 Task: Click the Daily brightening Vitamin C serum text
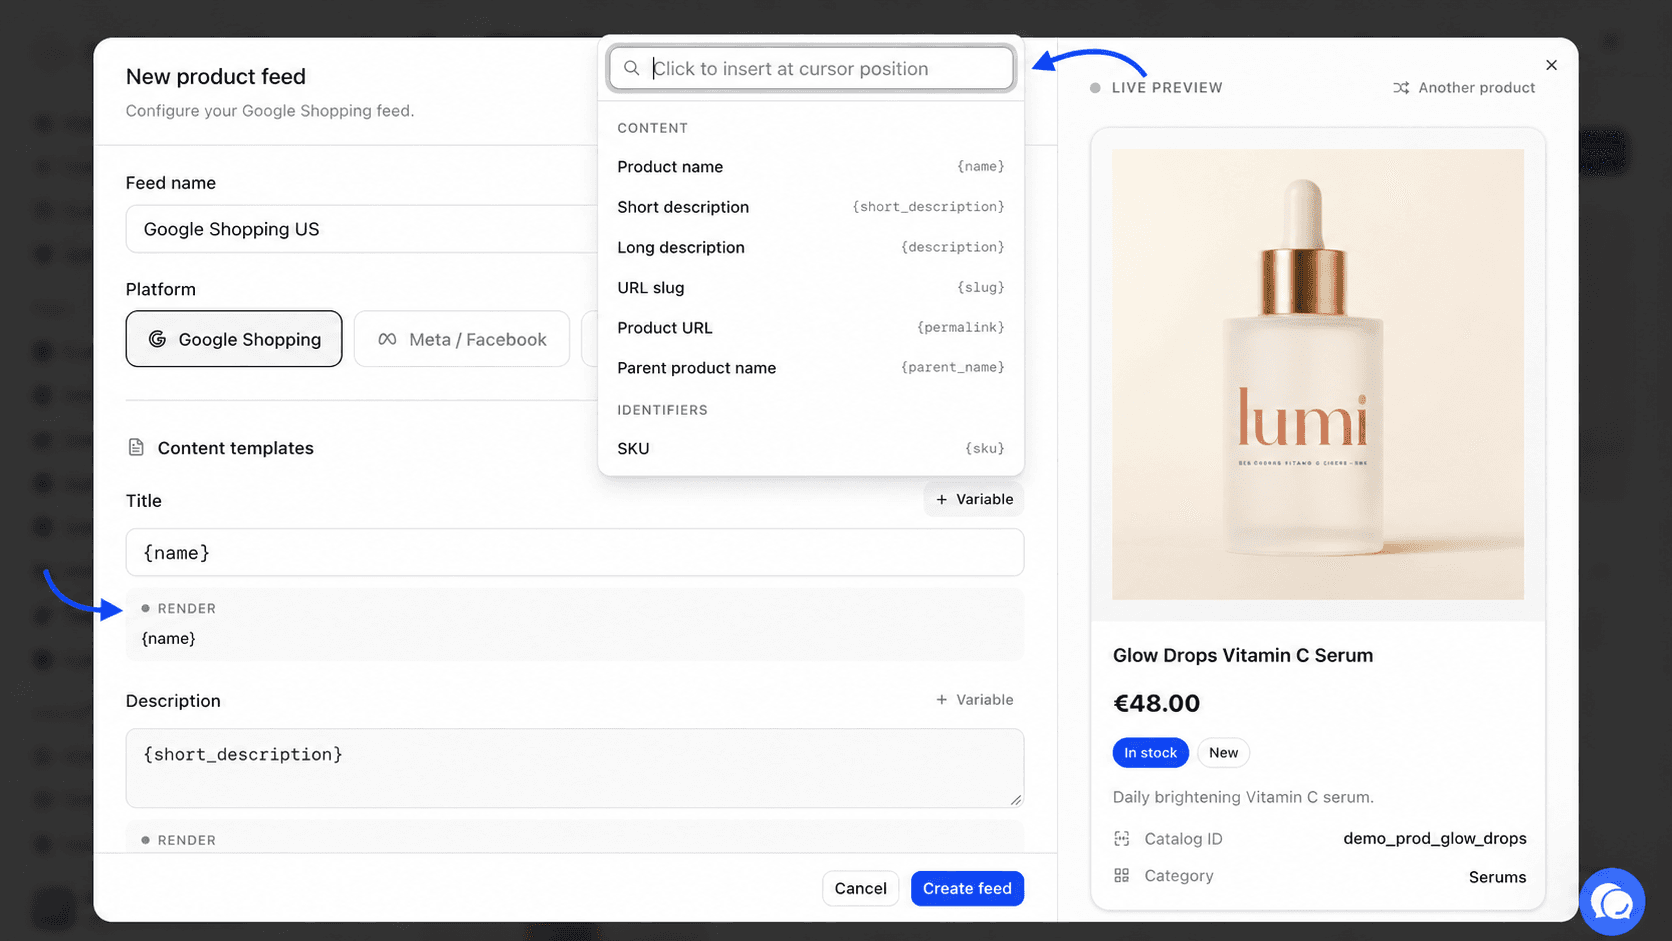coord(1243,797)
